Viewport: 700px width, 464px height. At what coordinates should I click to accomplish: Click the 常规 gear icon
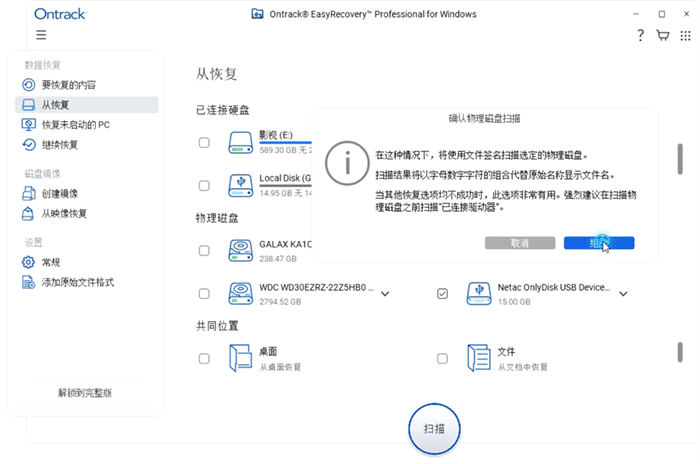click(x=28, y=262)
